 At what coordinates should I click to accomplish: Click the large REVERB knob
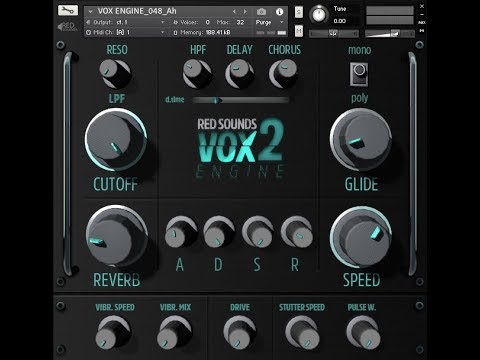coord(116,236)
